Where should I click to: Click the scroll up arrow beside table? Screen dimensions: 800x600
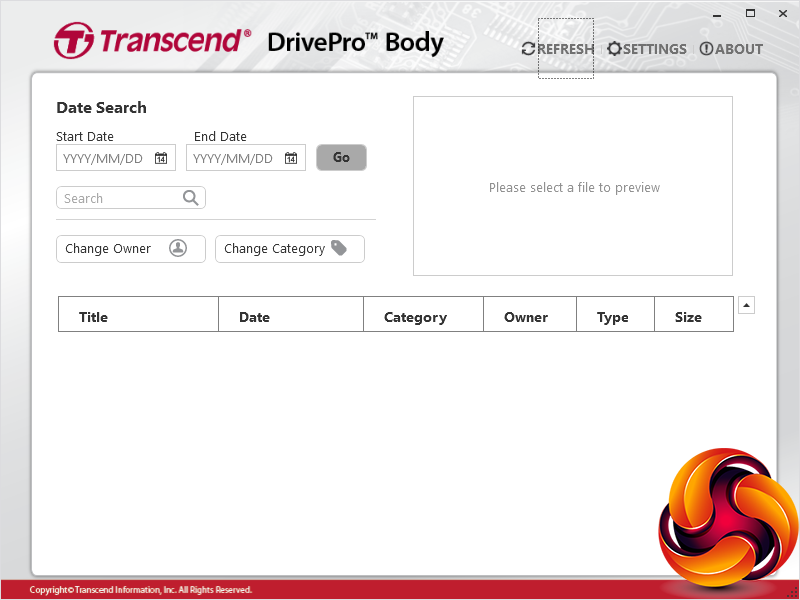746,305
